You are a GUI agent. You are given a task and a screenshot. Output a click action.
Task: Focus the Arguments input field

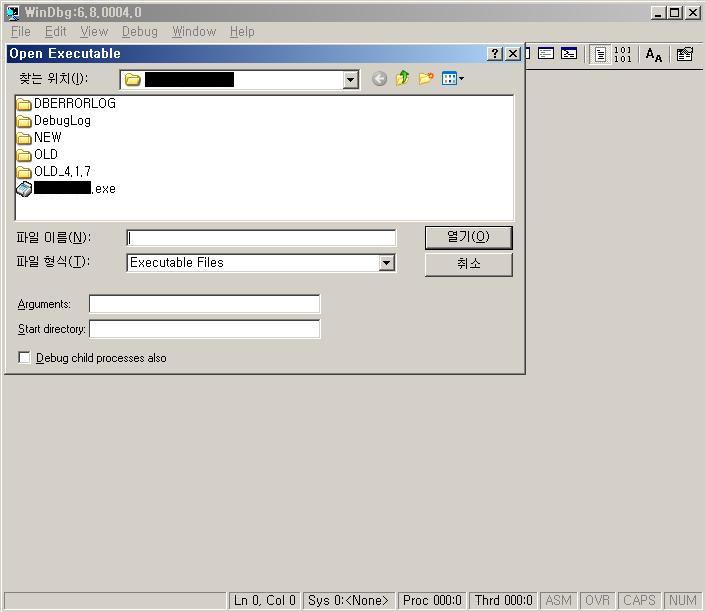pos(205,304)
